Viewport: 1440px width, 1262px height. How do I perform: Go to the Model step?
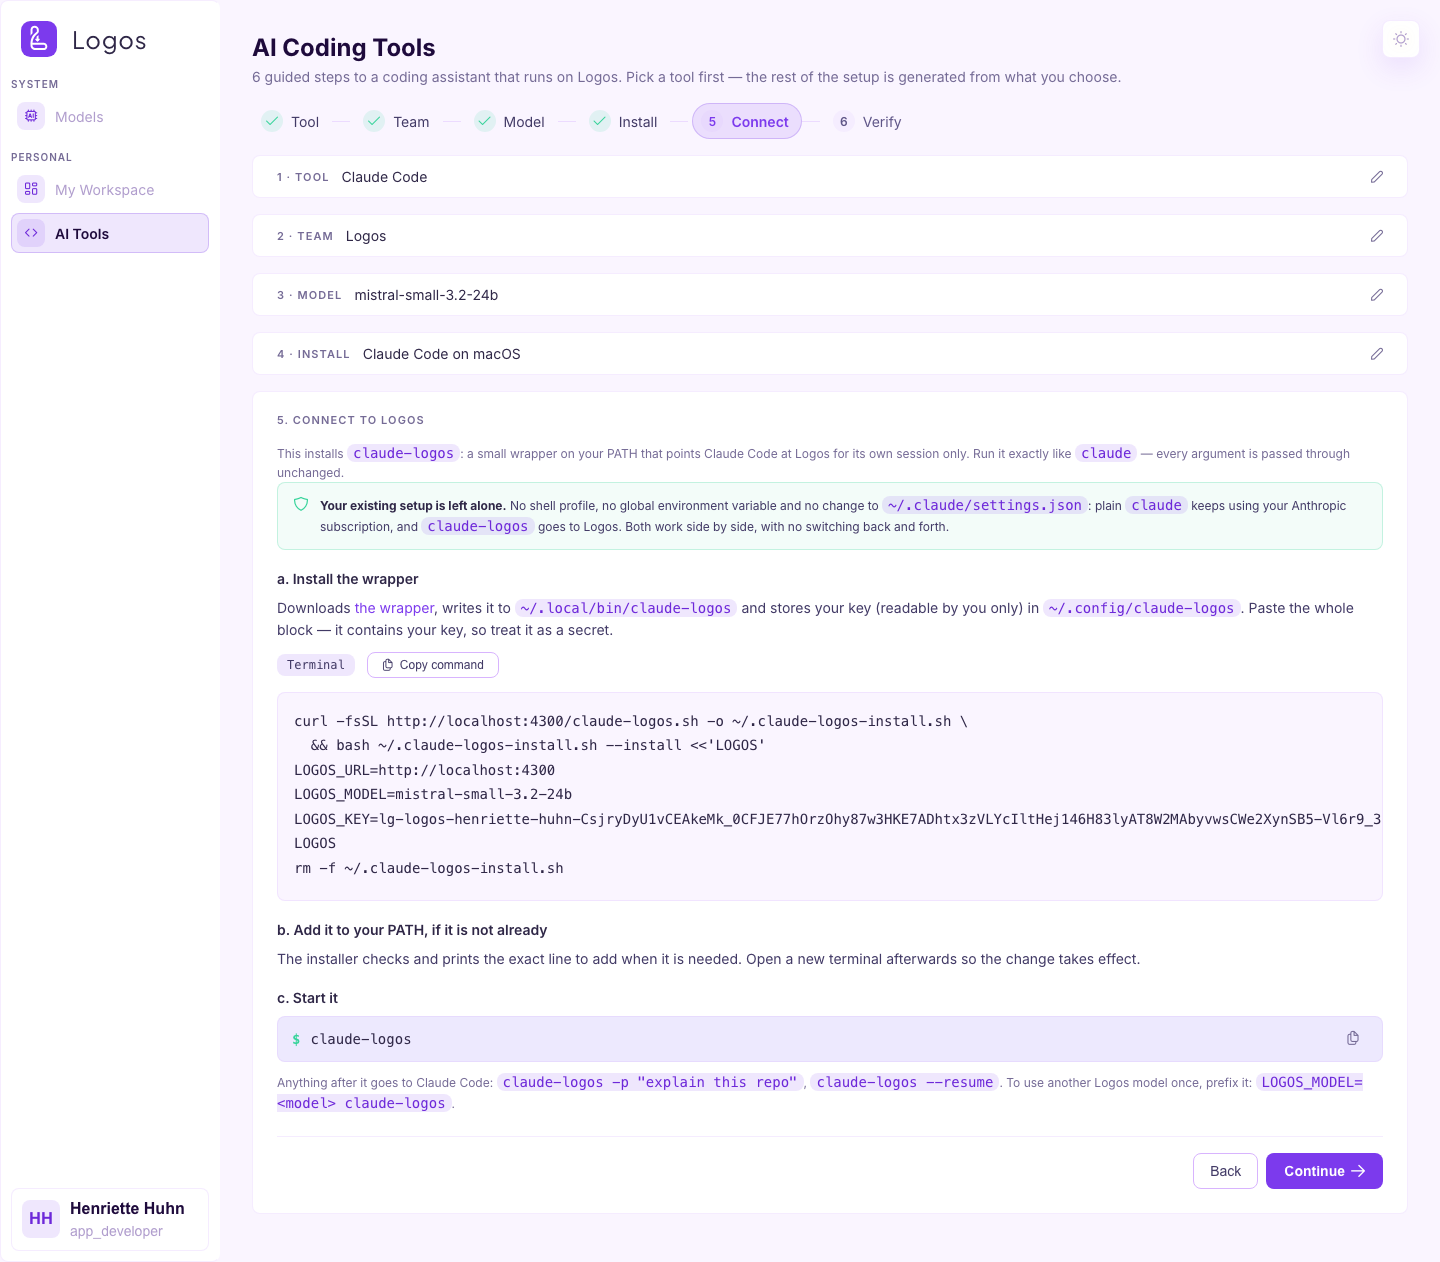pyautogui.click(x=509, y=121)
